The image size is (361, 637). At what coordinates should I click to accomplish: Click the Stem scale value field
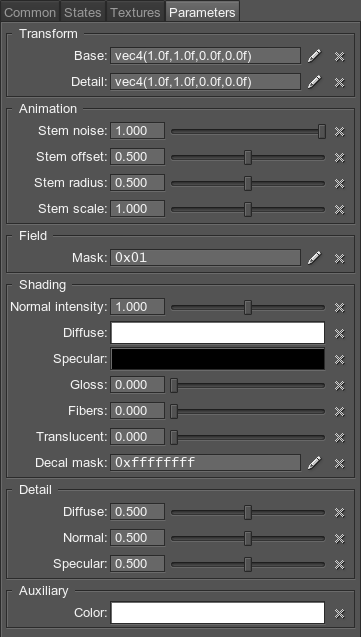pos(137,209)
